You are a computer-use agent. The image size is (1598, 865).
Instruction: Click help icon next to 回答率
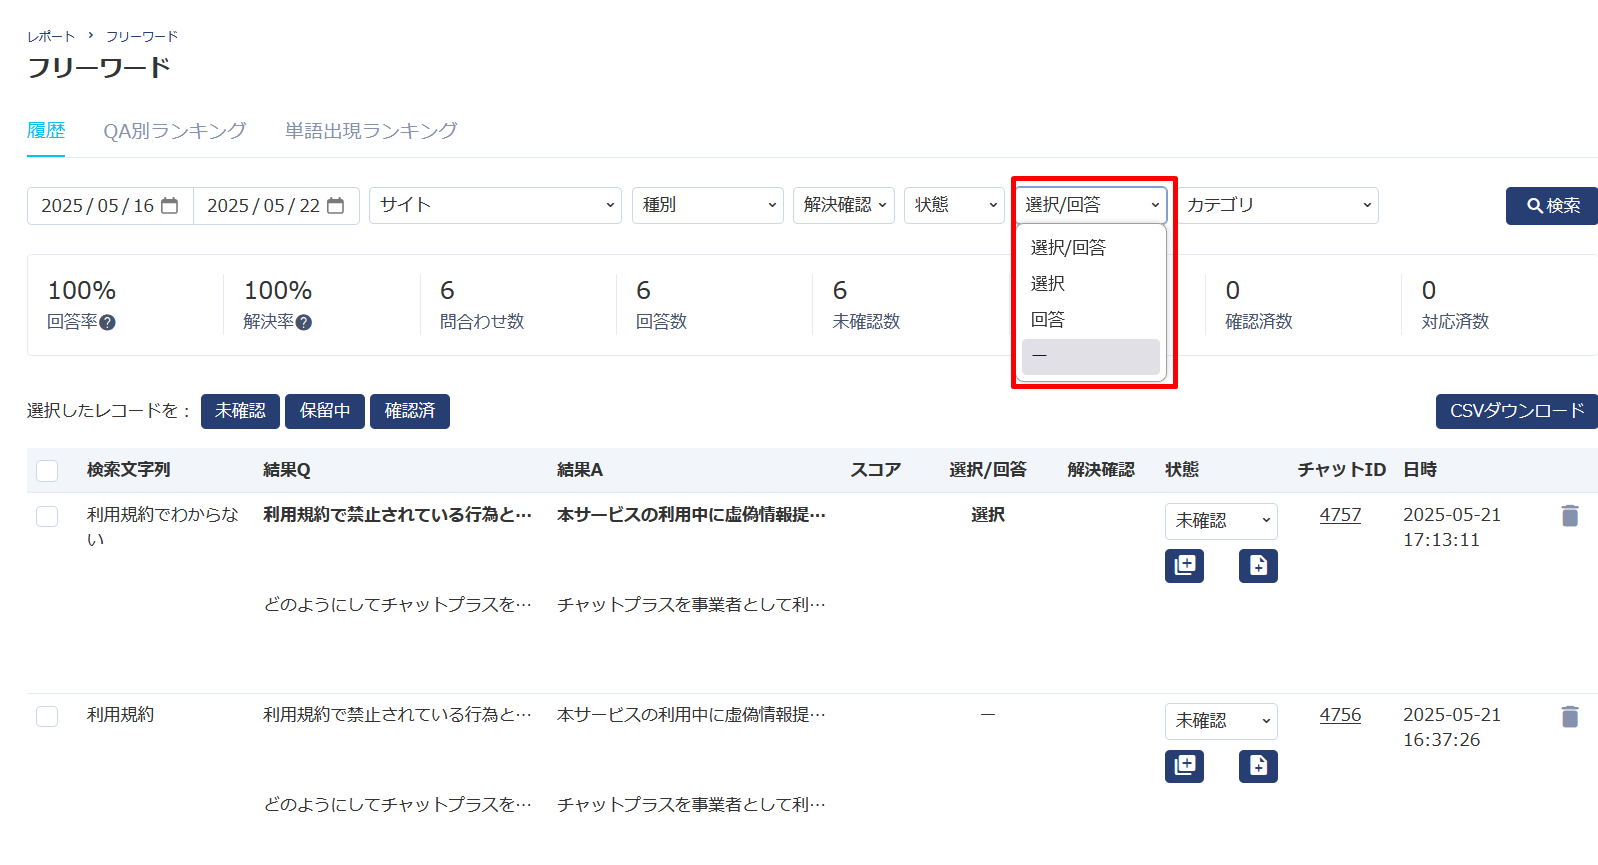(108, 322)
